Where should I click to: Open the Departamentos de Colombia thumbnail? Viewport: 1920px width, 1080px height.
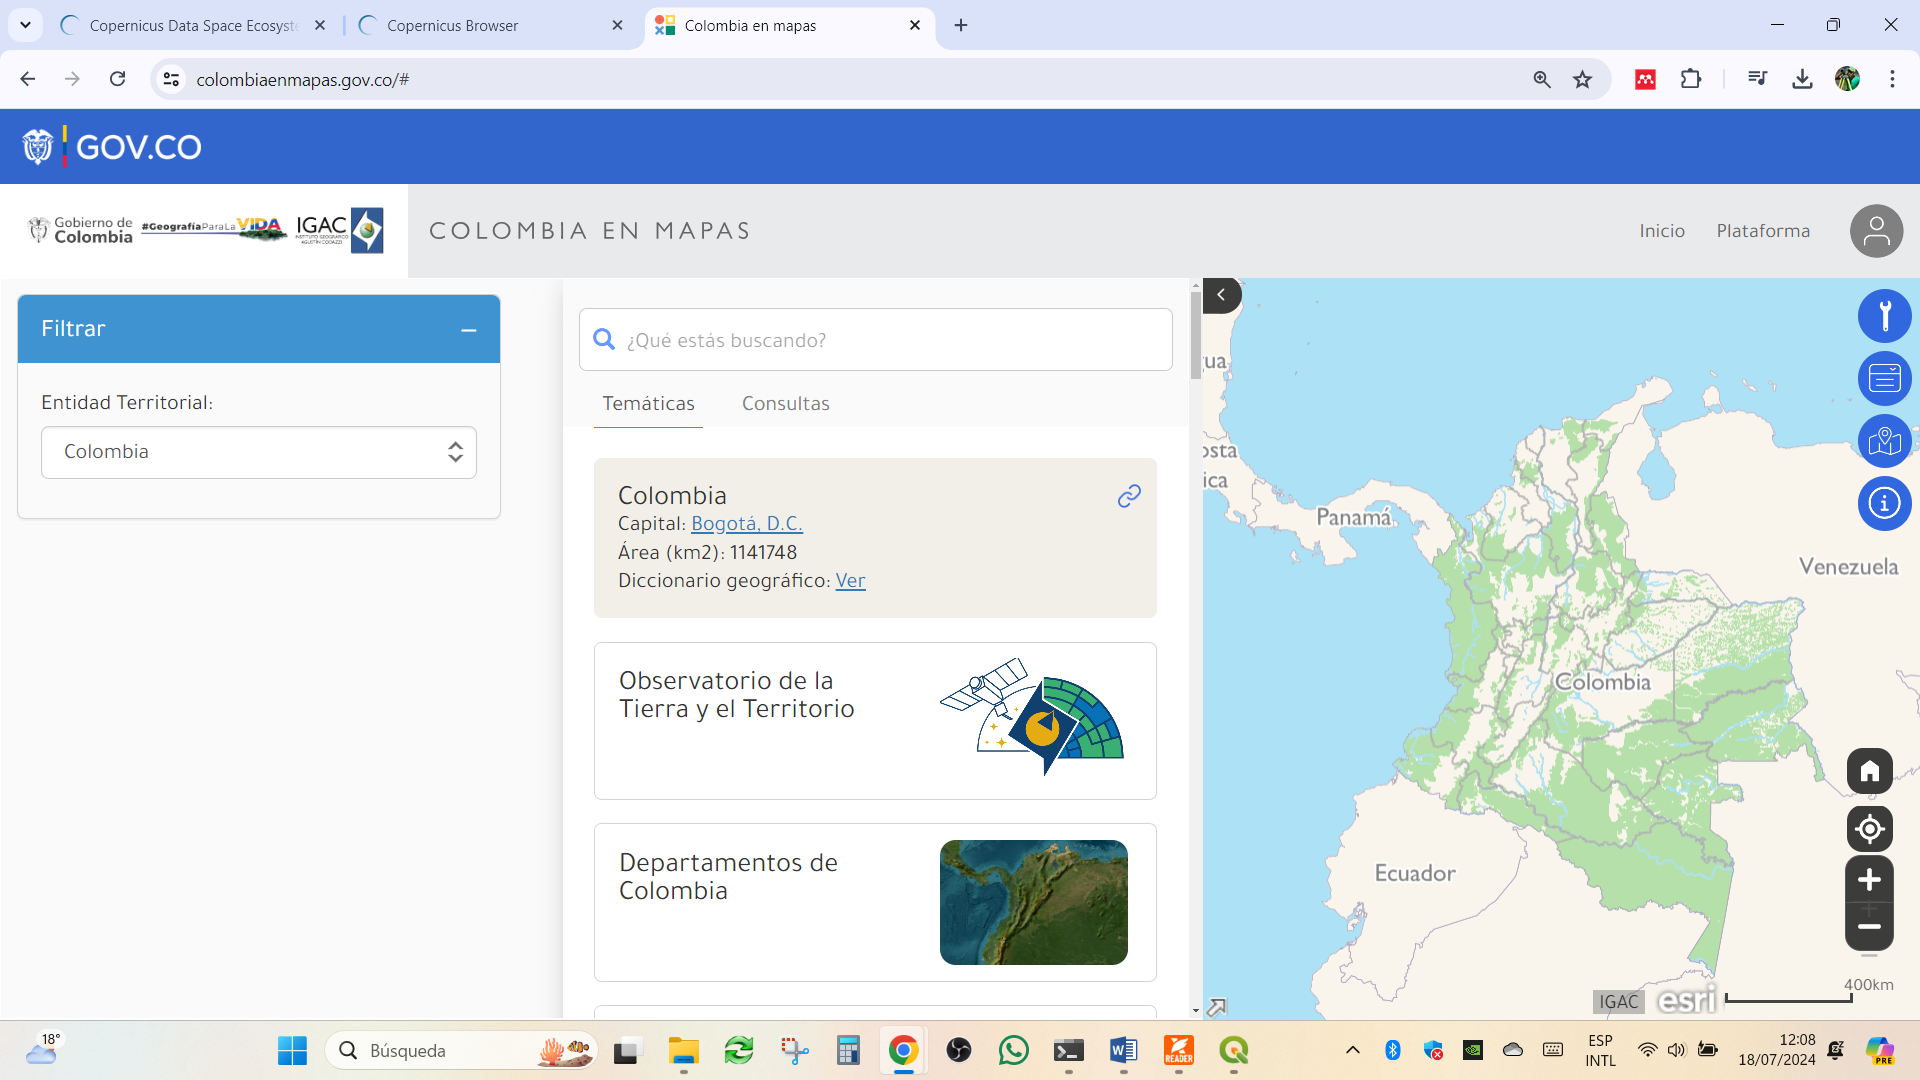pos(1033,902)
